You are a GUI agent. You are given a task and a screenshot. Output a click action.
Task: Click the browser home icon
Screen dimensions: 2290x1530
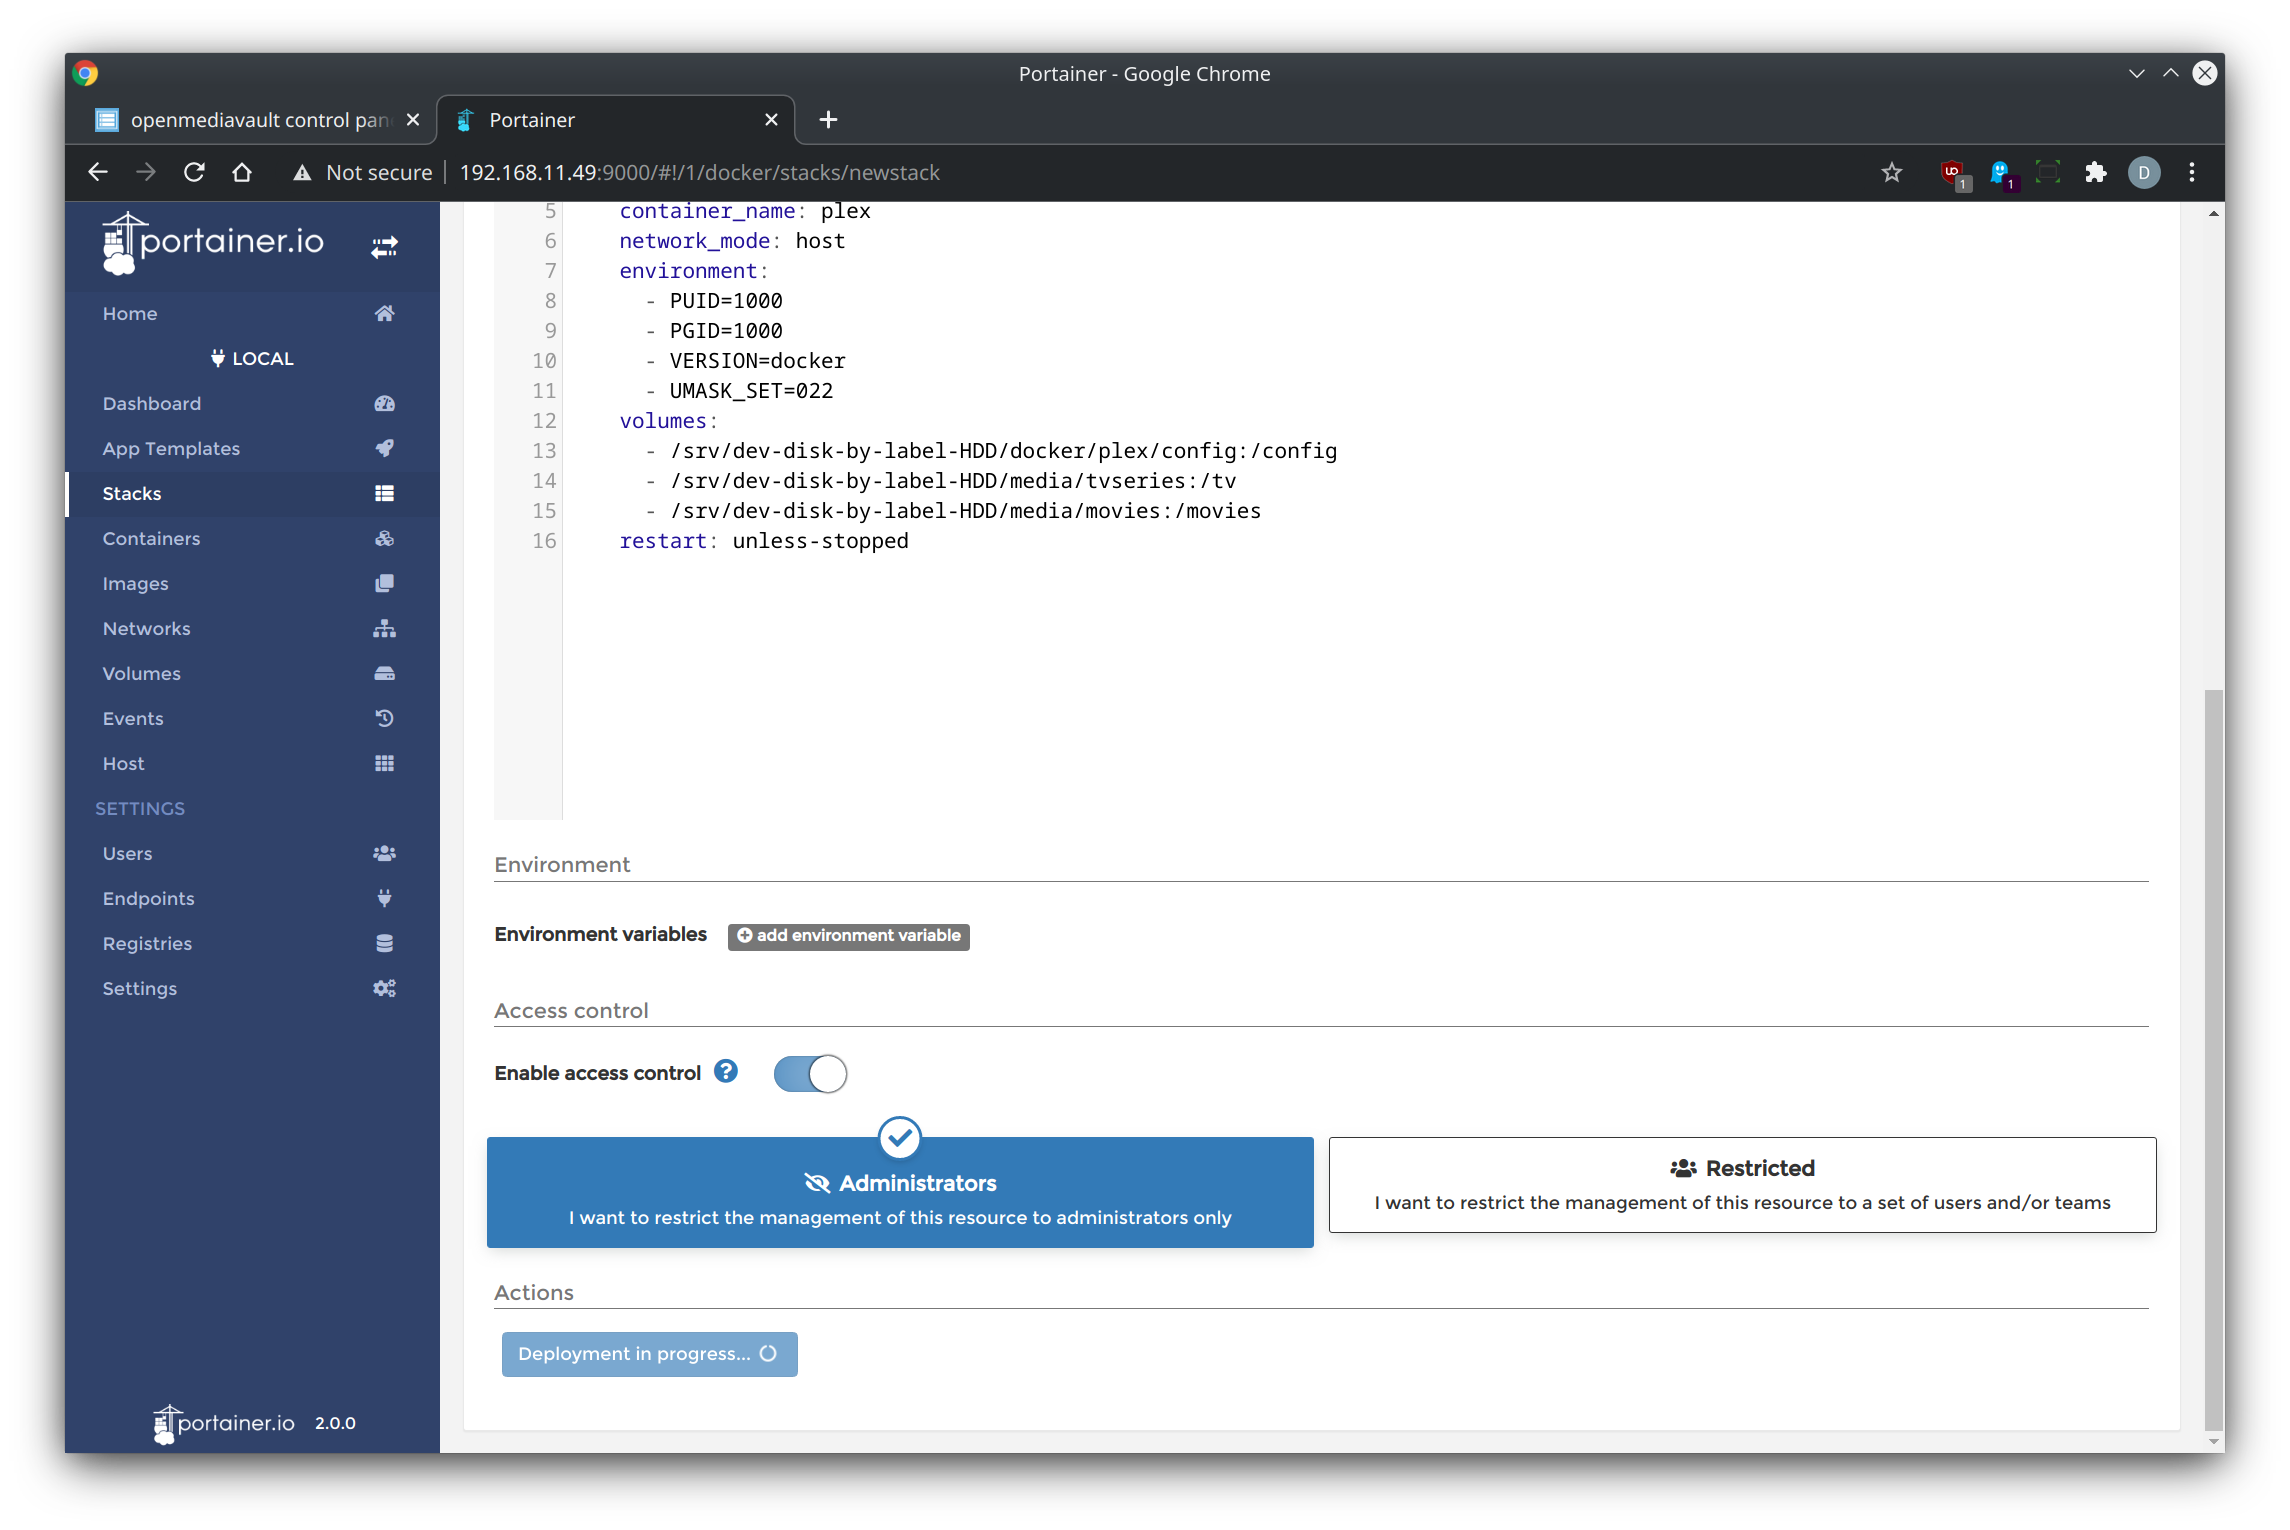(242, 172)
